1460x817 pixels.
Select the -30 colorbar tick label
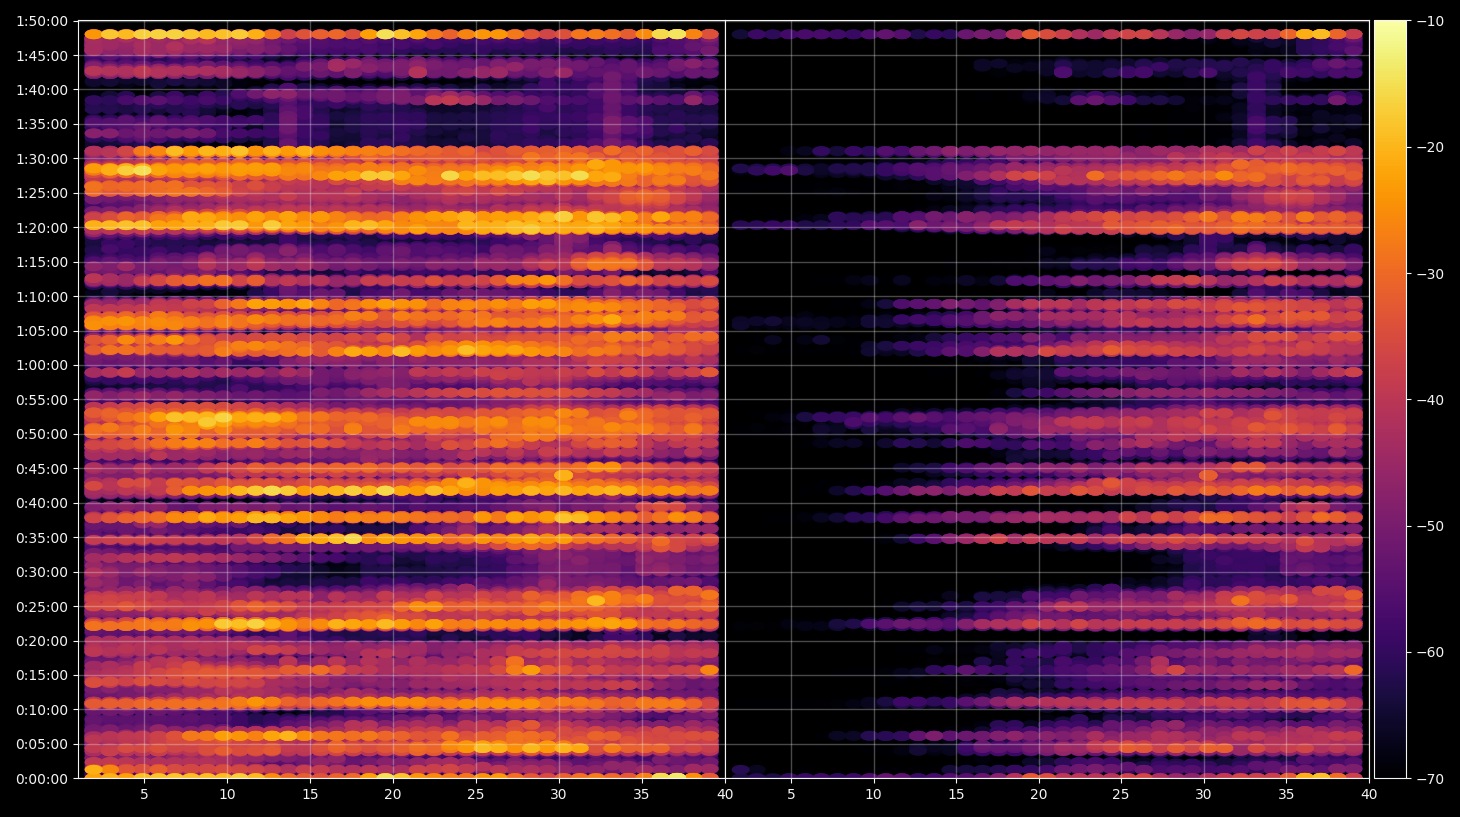pyautogui.click(x=1431, y=274)
